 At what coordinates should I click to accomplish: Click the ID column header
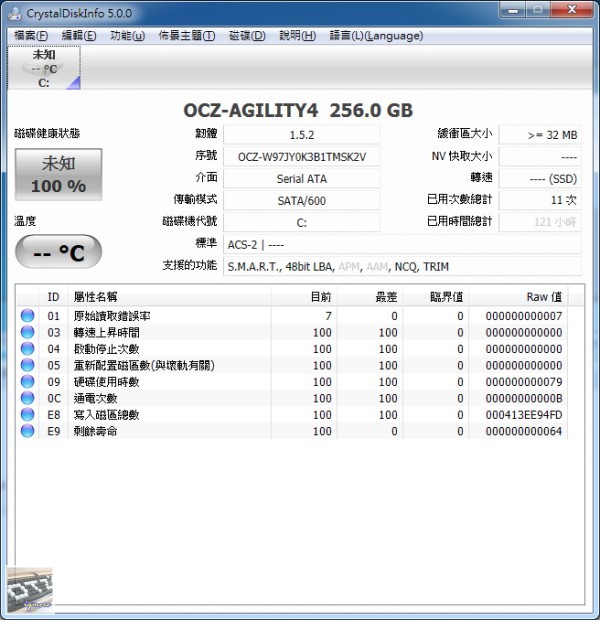53,297
